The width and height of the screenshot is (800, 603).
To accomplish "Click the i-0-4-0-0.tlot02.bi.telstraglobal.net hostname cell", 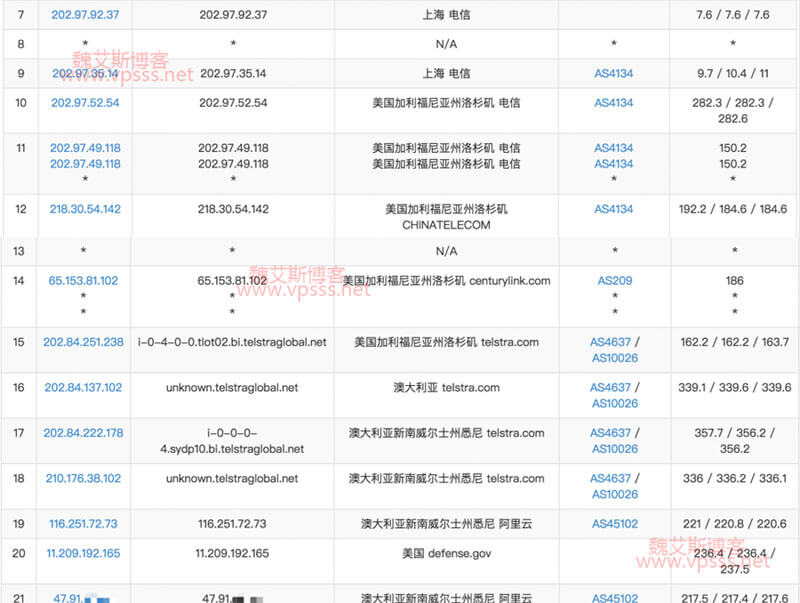I will [232, 342].
